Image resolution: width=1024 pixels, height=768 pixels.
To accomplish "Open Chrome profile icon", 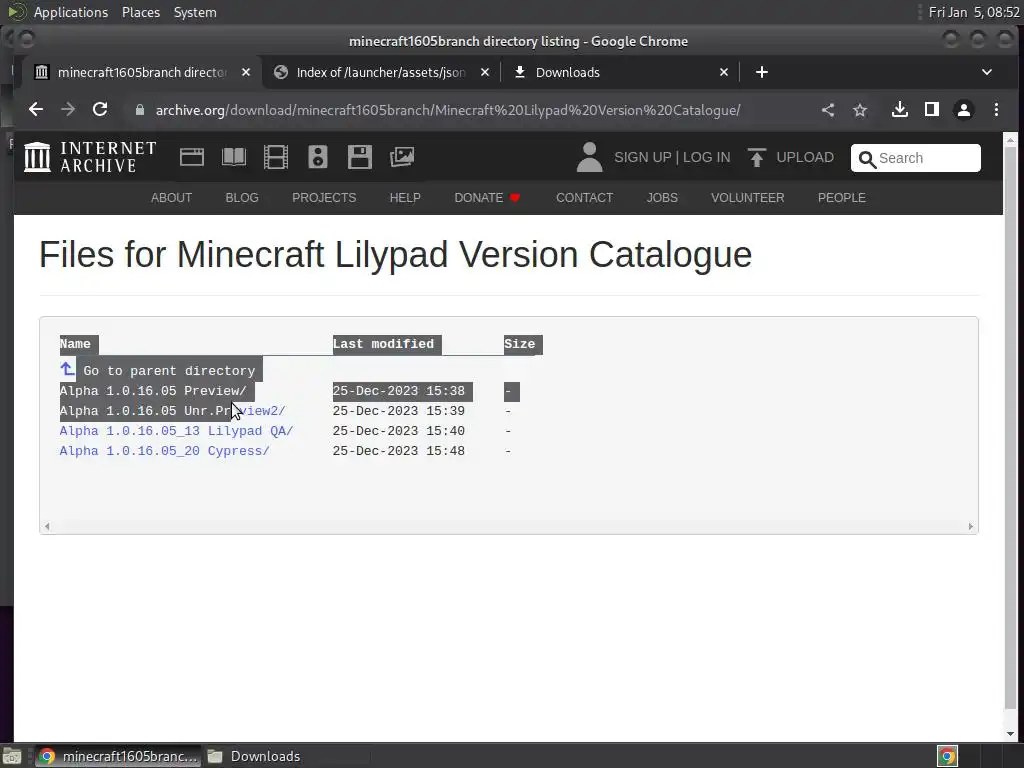I will [964, 110].
